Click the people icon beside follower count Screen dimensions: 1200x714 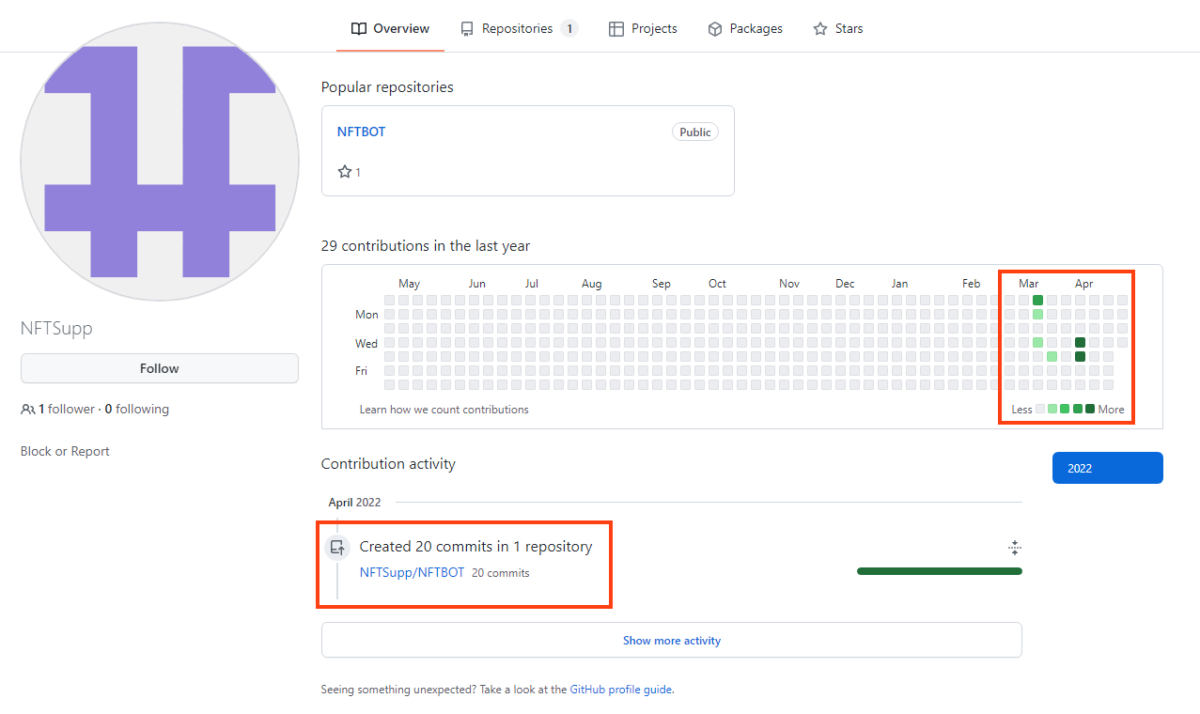coord(28,409)
